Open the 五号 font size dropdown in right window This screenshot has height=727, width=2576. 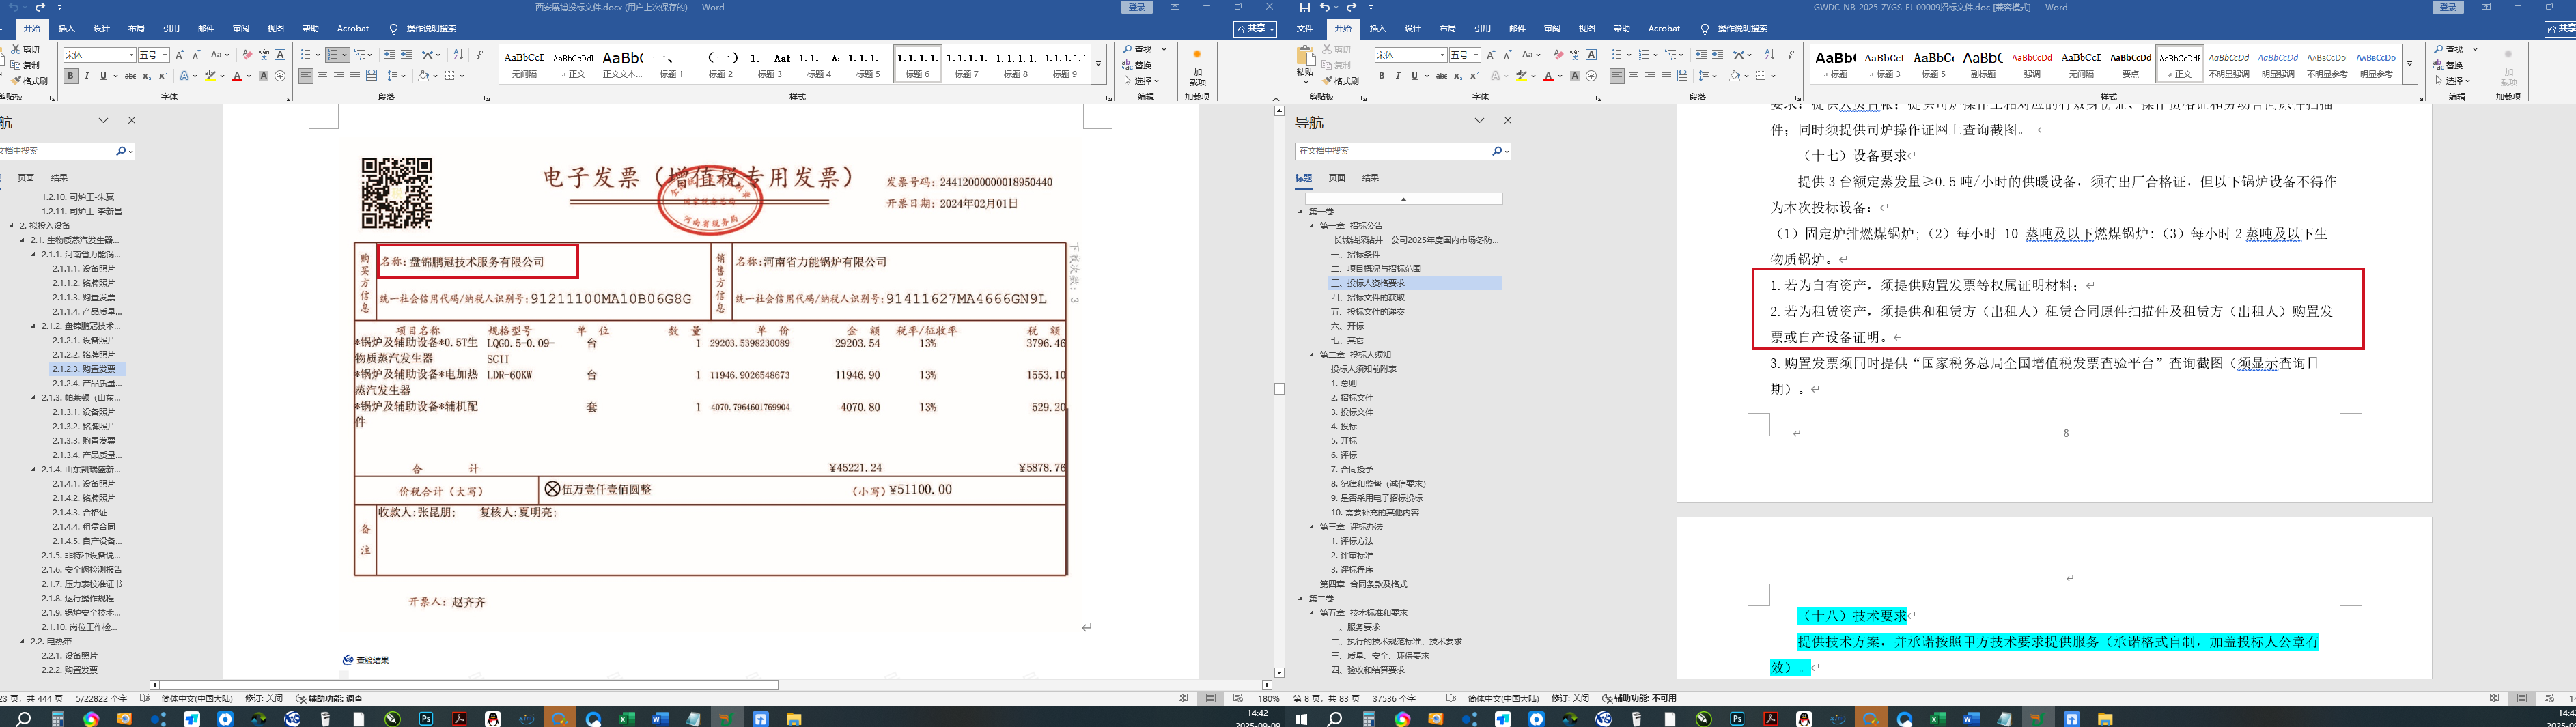pyautogui.click(x=1476, y=55)
